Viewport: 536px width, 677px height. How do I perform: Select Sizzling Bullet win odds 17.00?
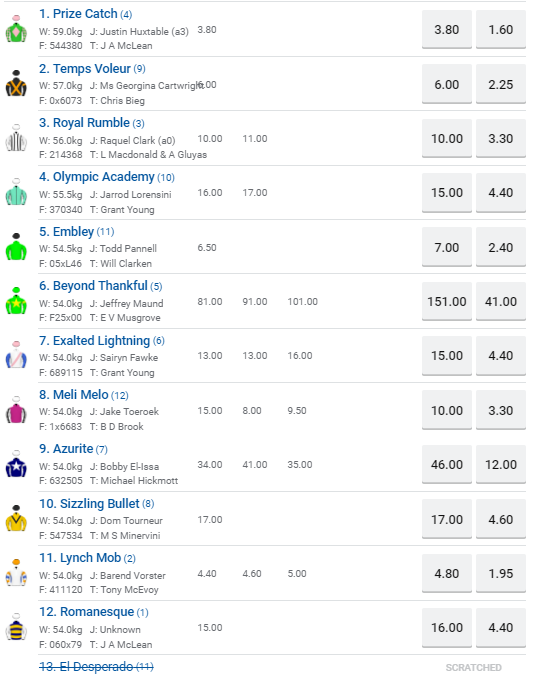click(x=447, y=519)
